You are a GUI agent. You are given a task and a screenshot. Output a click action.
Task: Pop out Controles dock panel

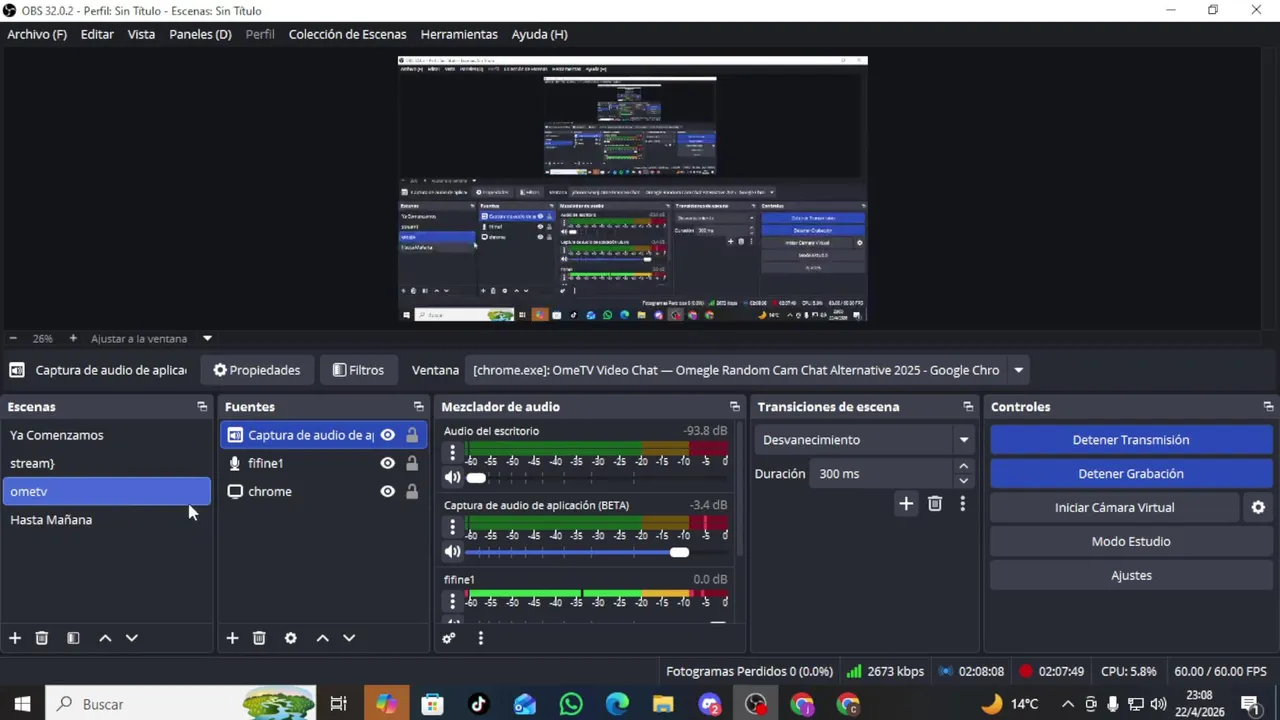(1268, 407)
